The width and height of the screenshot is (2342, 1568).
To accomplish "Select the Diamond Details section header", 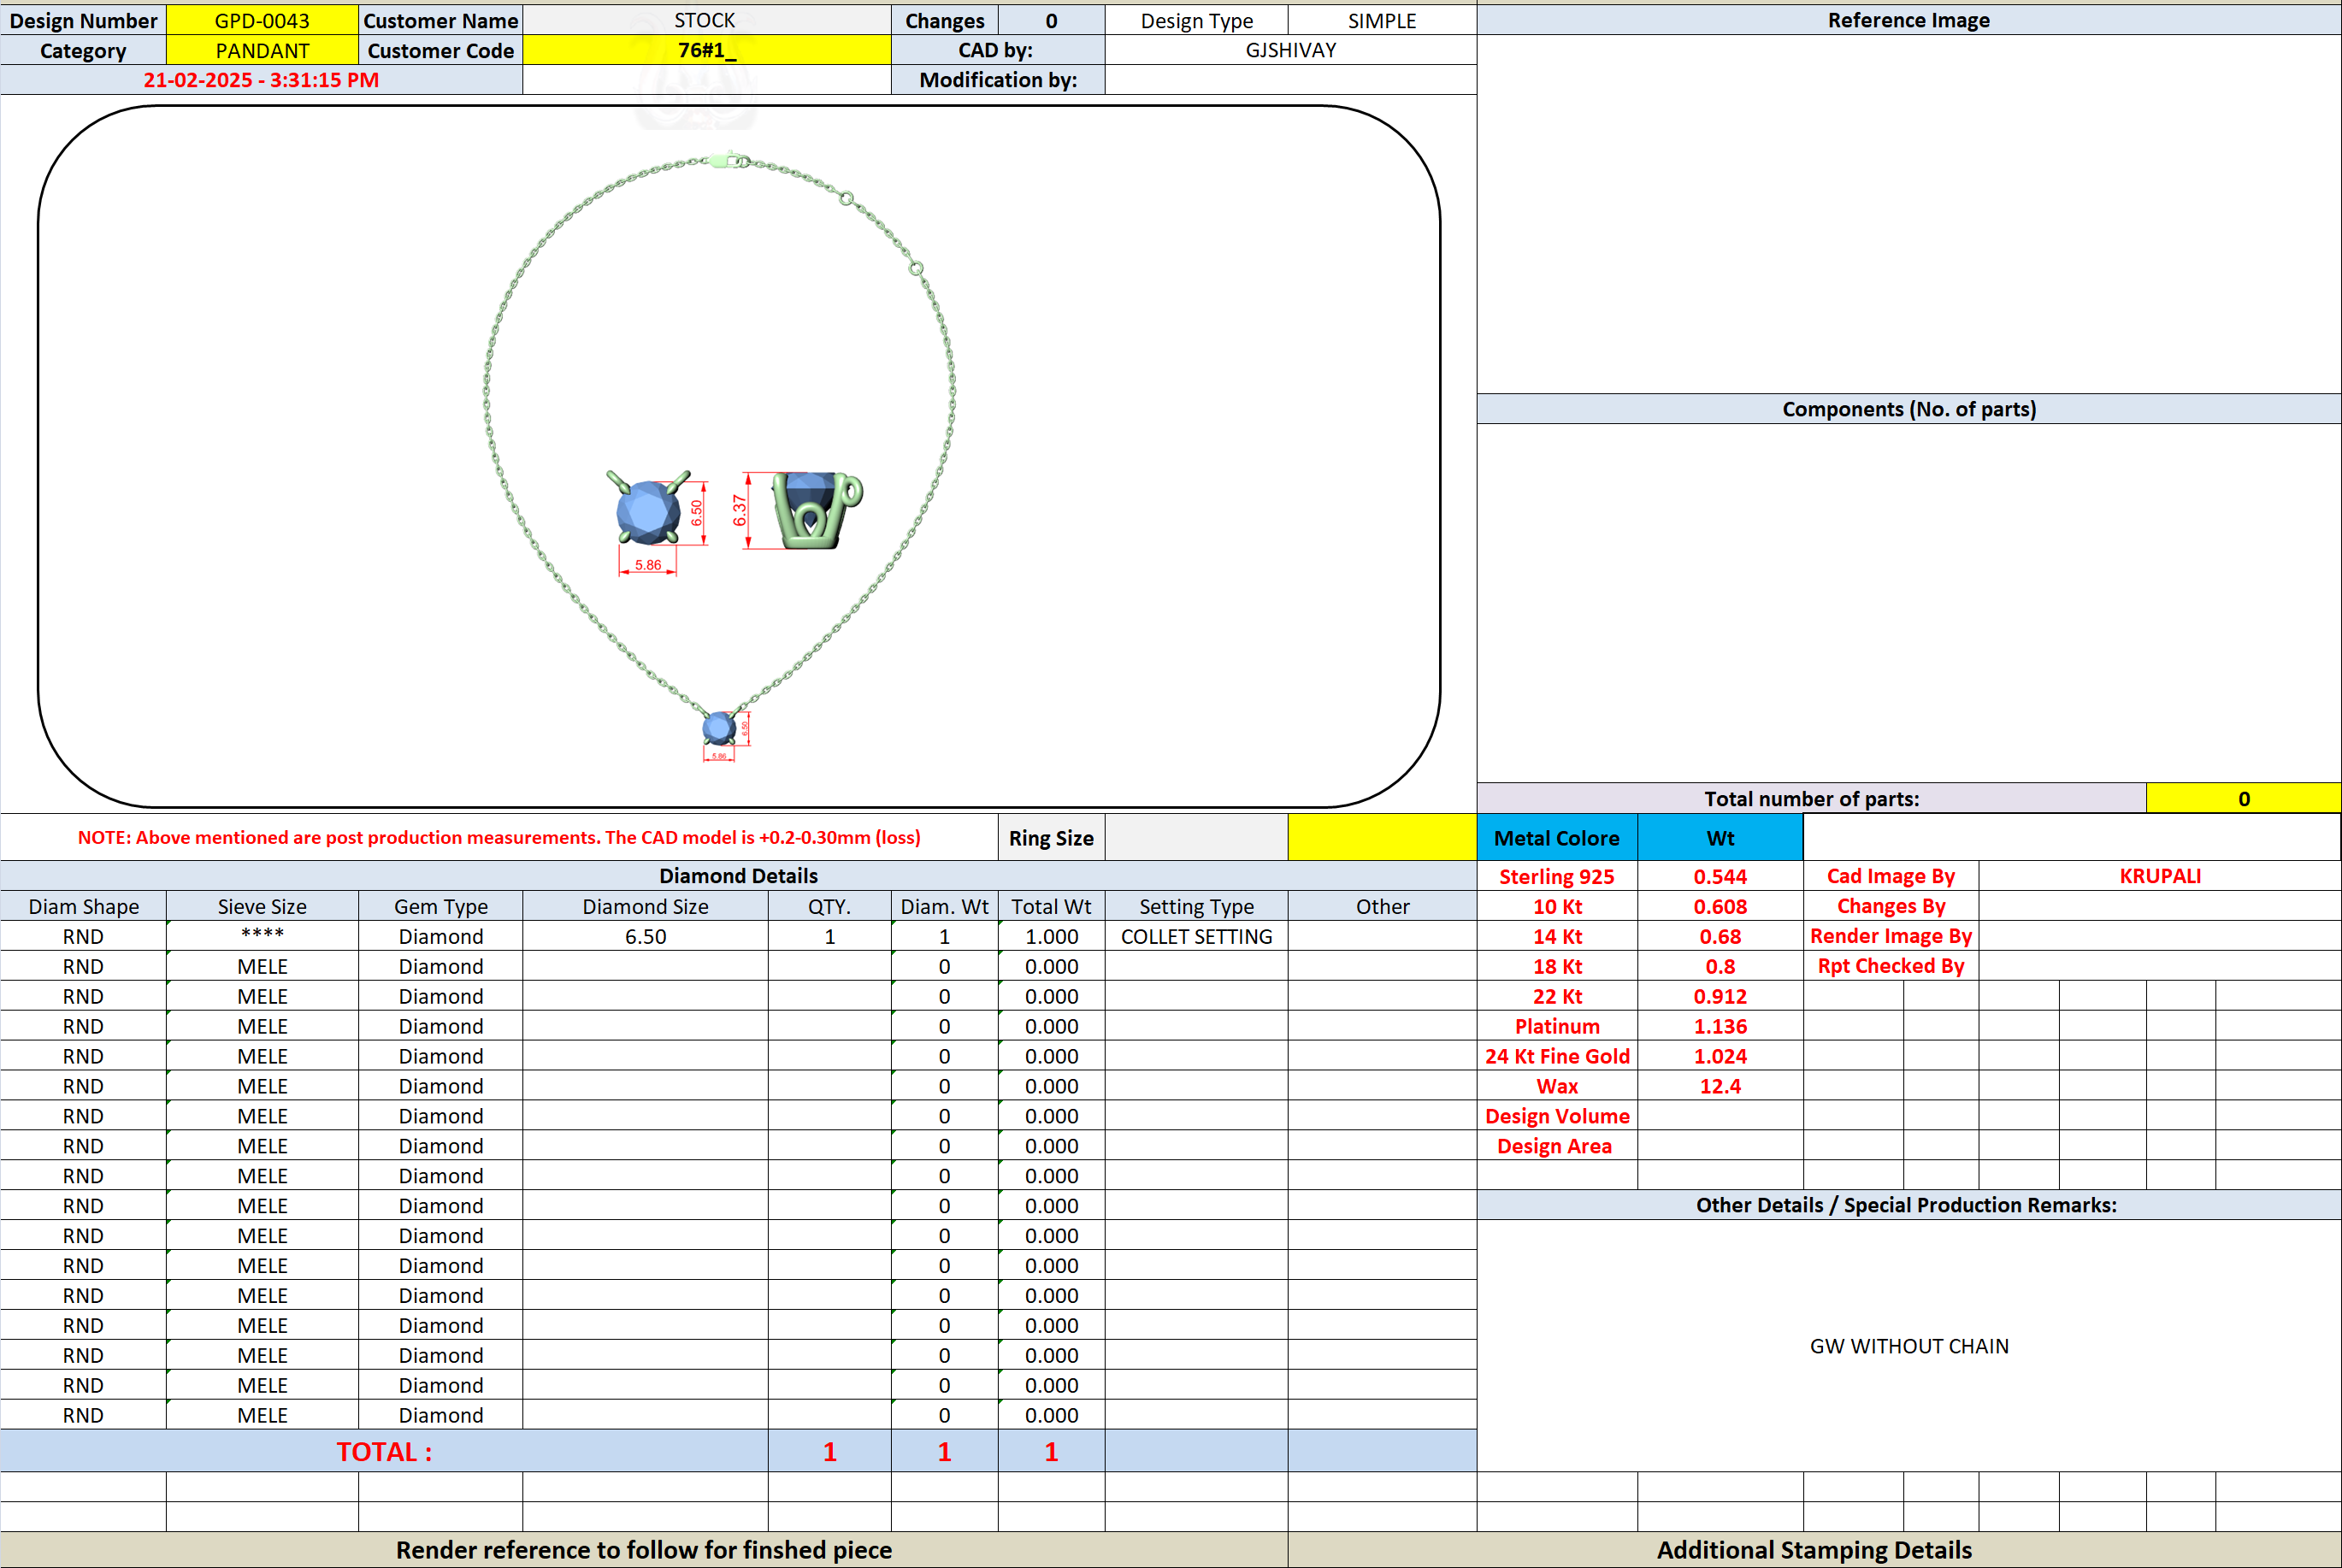I will (738, 876).
